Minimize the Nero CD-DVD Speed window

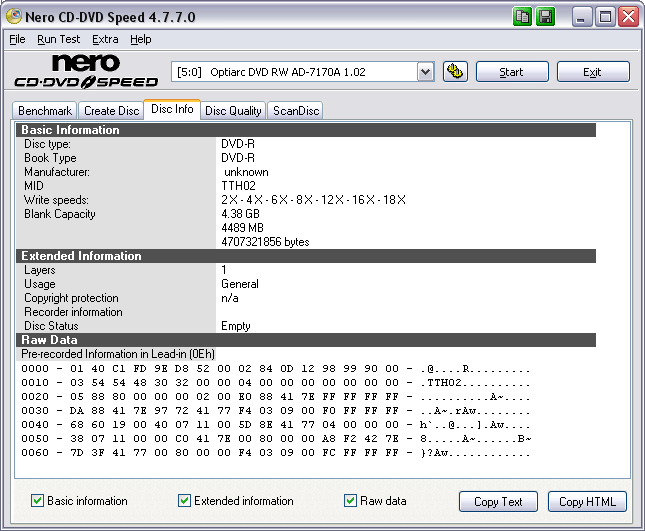[581, 17]
